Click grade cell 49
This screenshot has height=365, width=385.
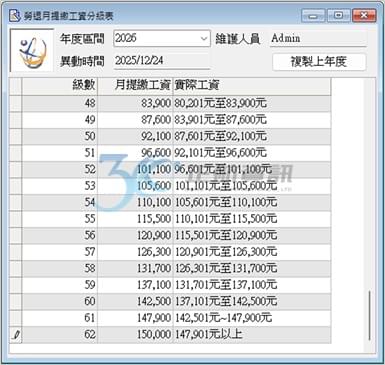coord(60,120)
